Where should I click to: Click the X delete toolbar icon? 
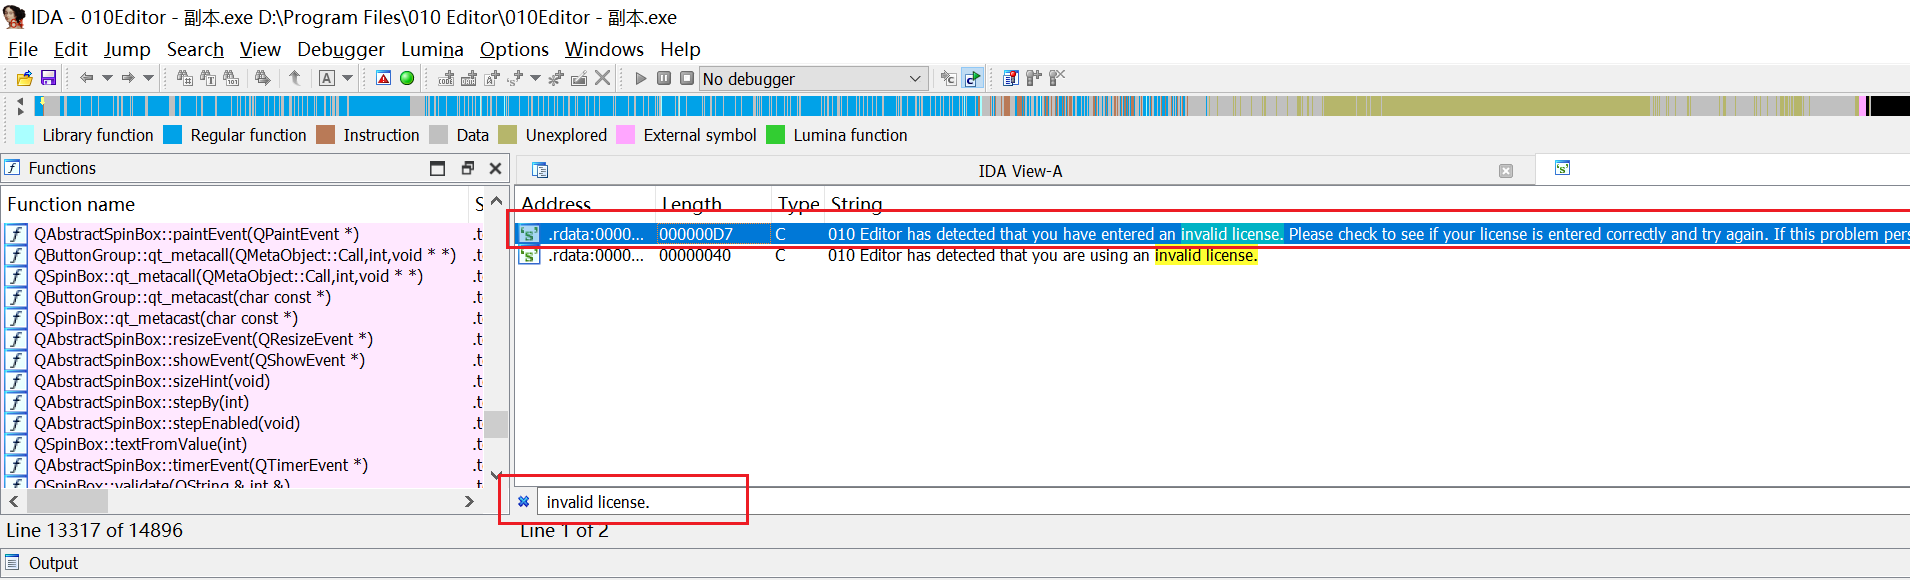602,78
